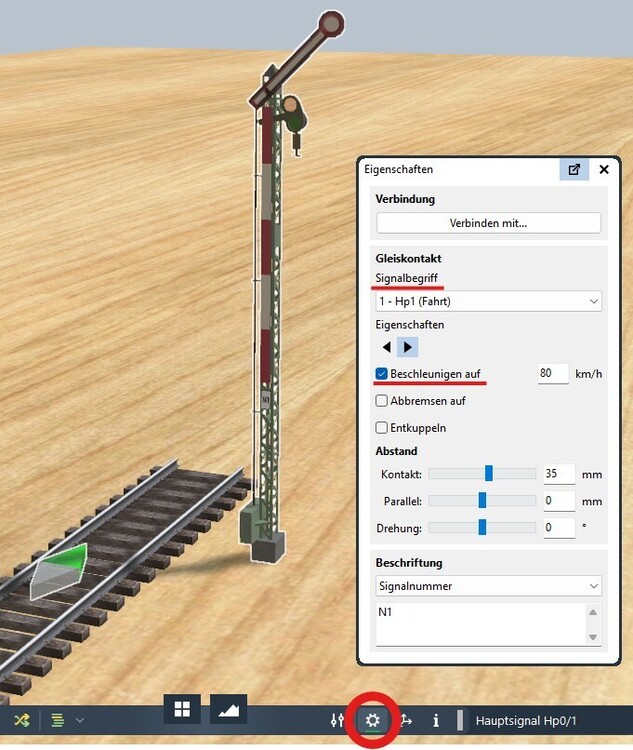Click the Verbinden mit... button
The height and width of the screenshot is (750, 633).
488,223
